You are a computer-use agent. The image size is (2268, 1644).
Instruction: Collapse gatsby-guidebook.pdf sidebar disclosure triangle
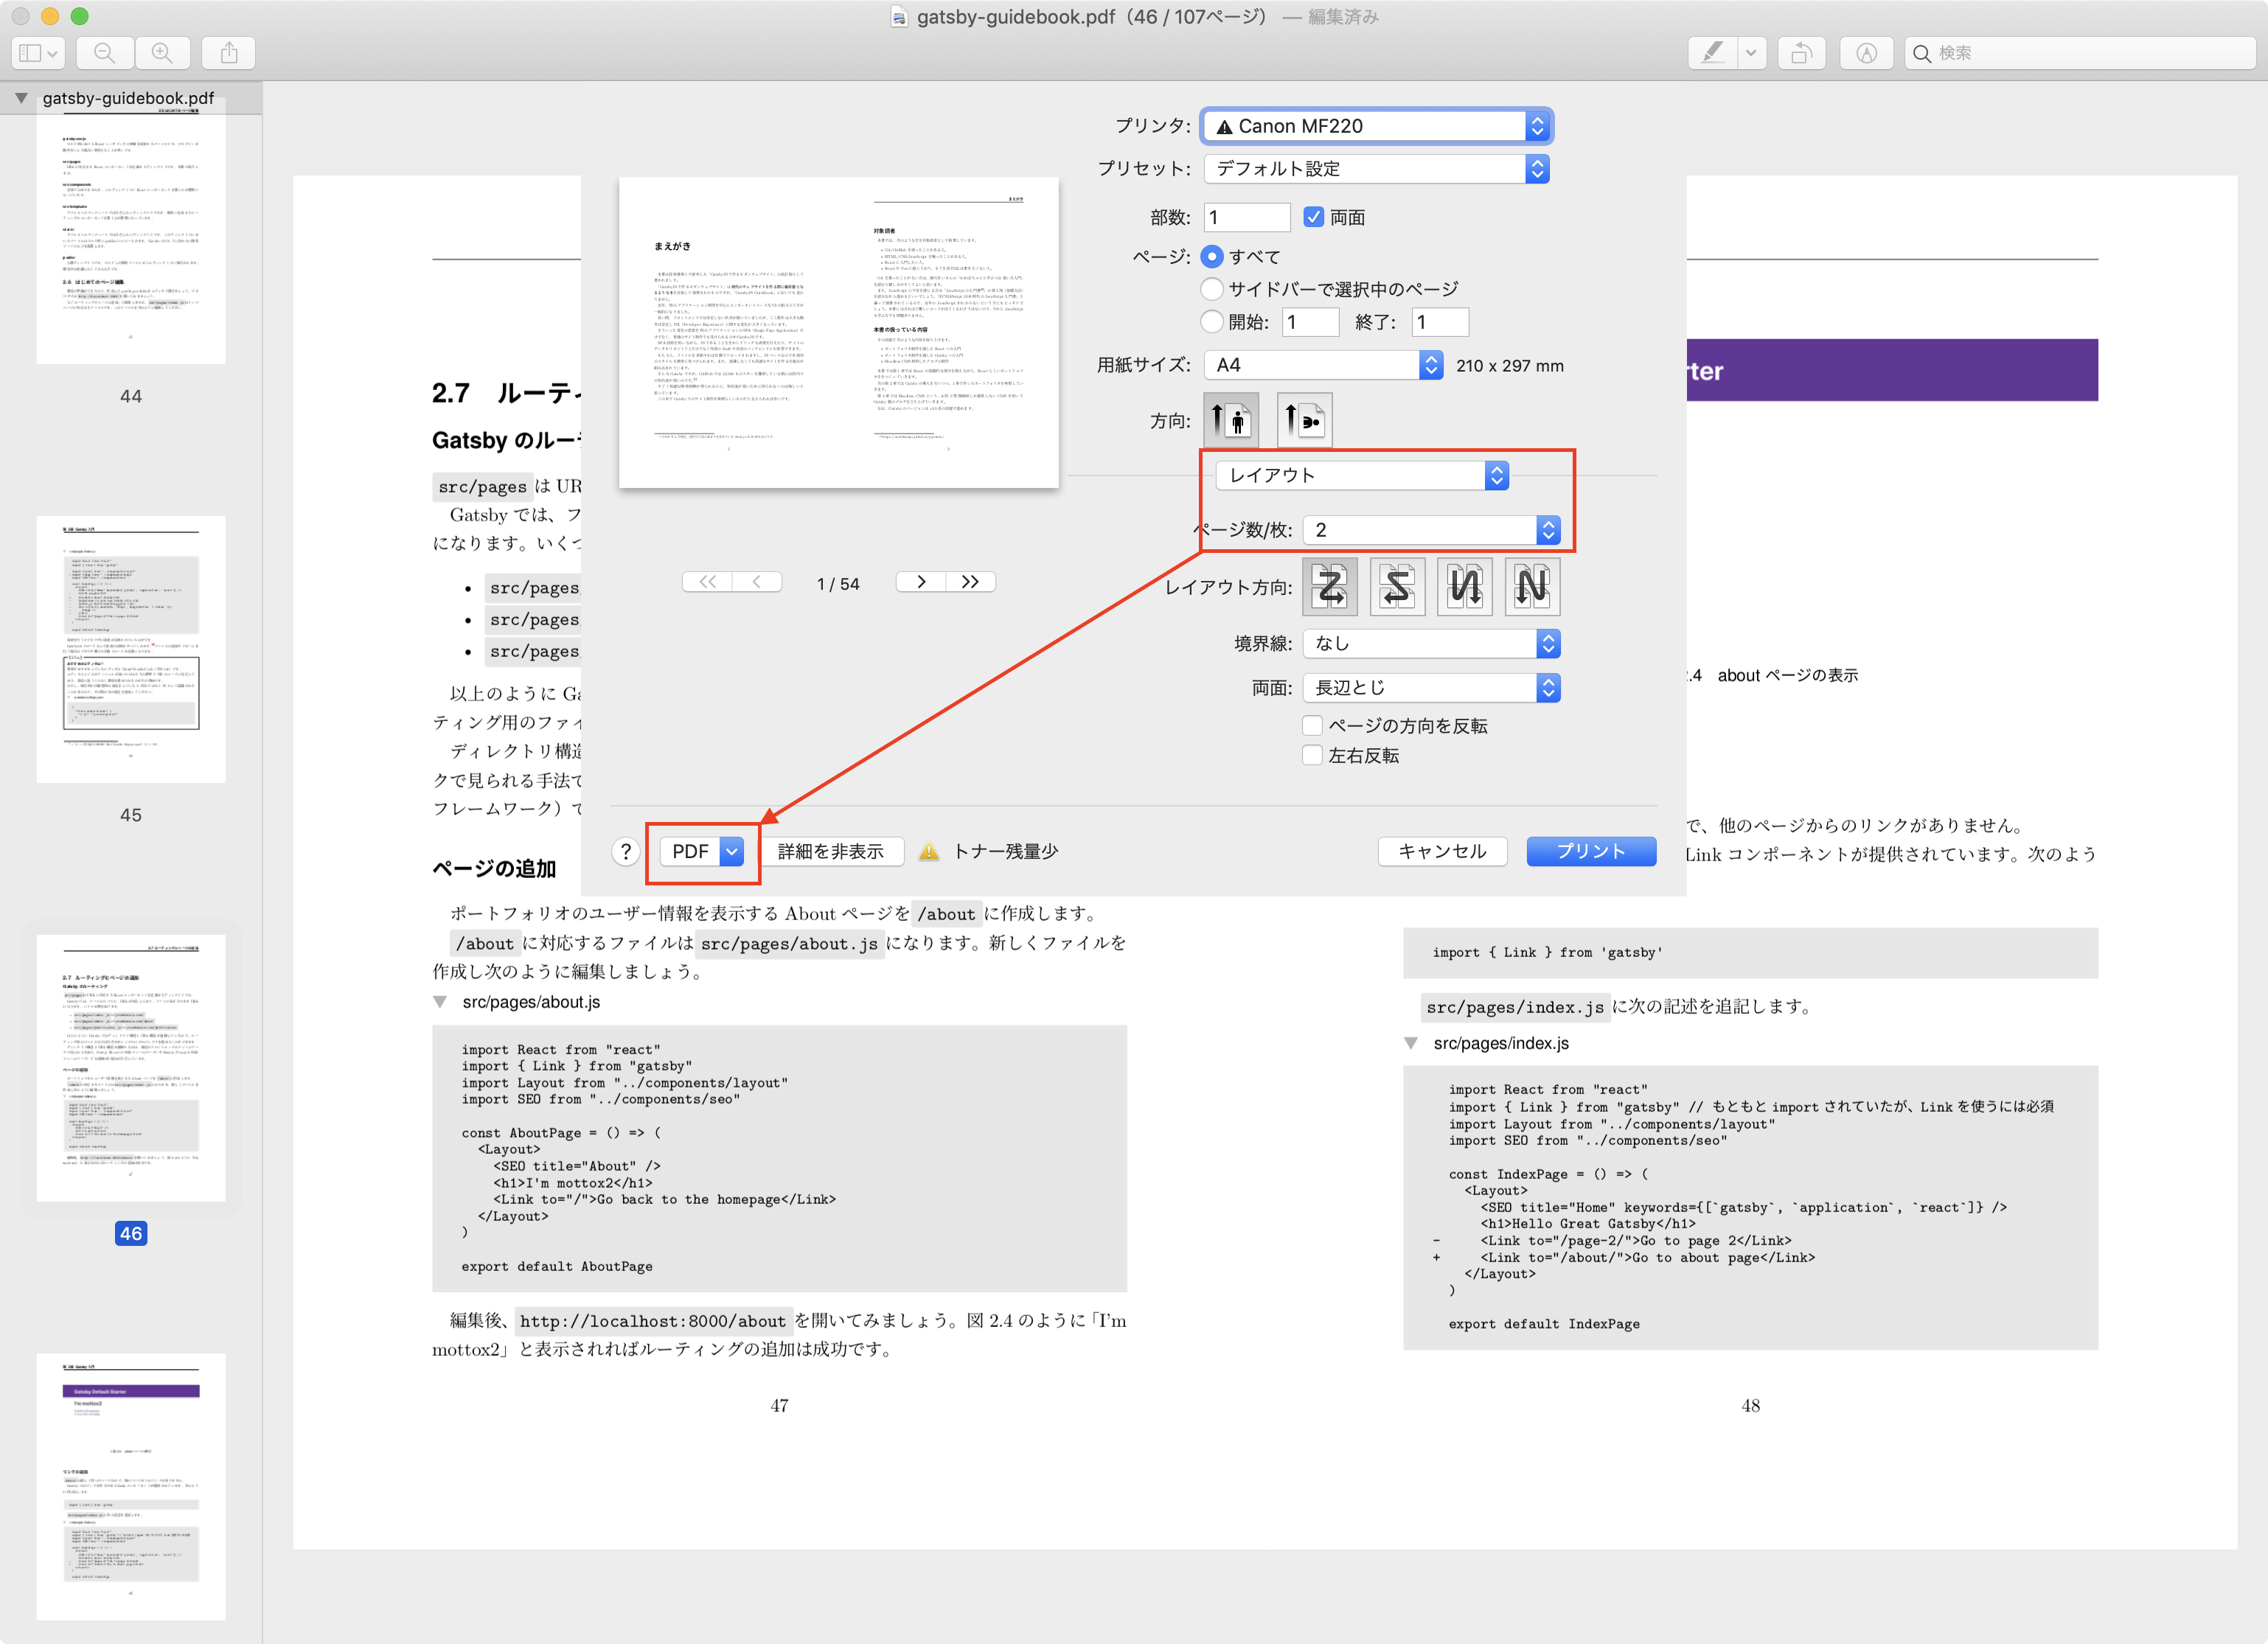pos(21,98)
